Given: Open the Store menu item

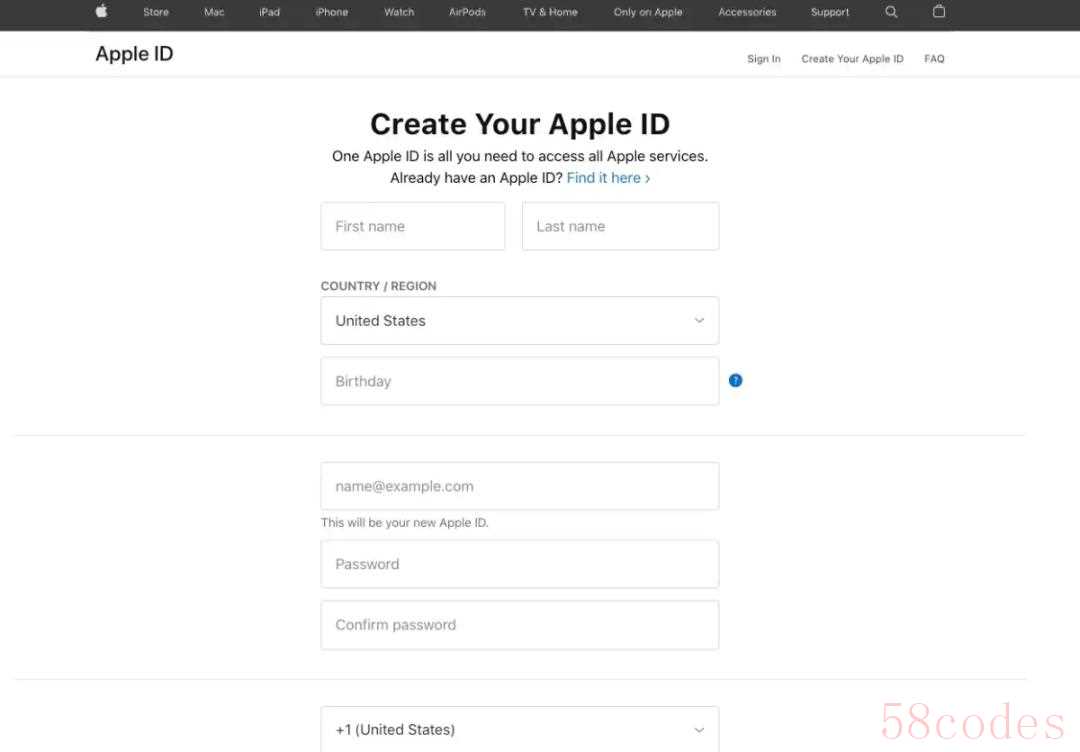Looking at the screenshot, I should click(156, 12).
